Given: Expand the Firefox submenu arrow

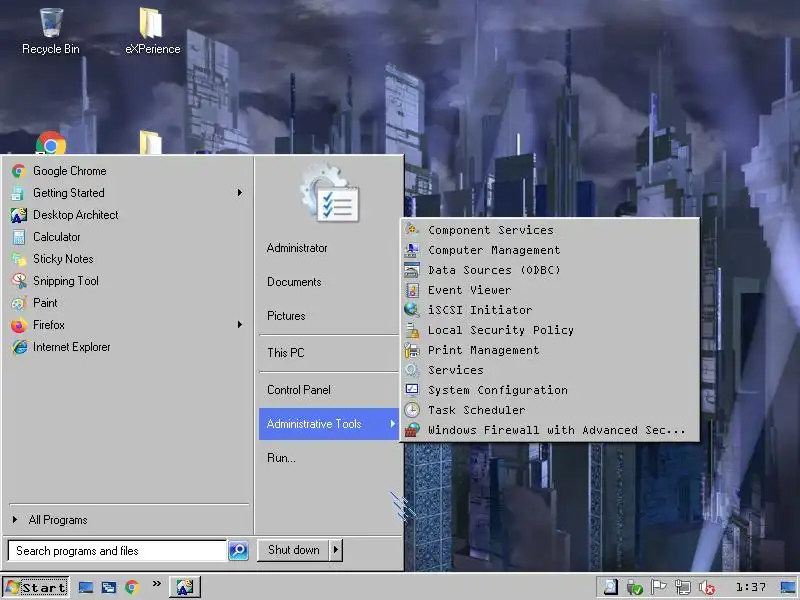Looking at the screenshot, I should (239, 324).
